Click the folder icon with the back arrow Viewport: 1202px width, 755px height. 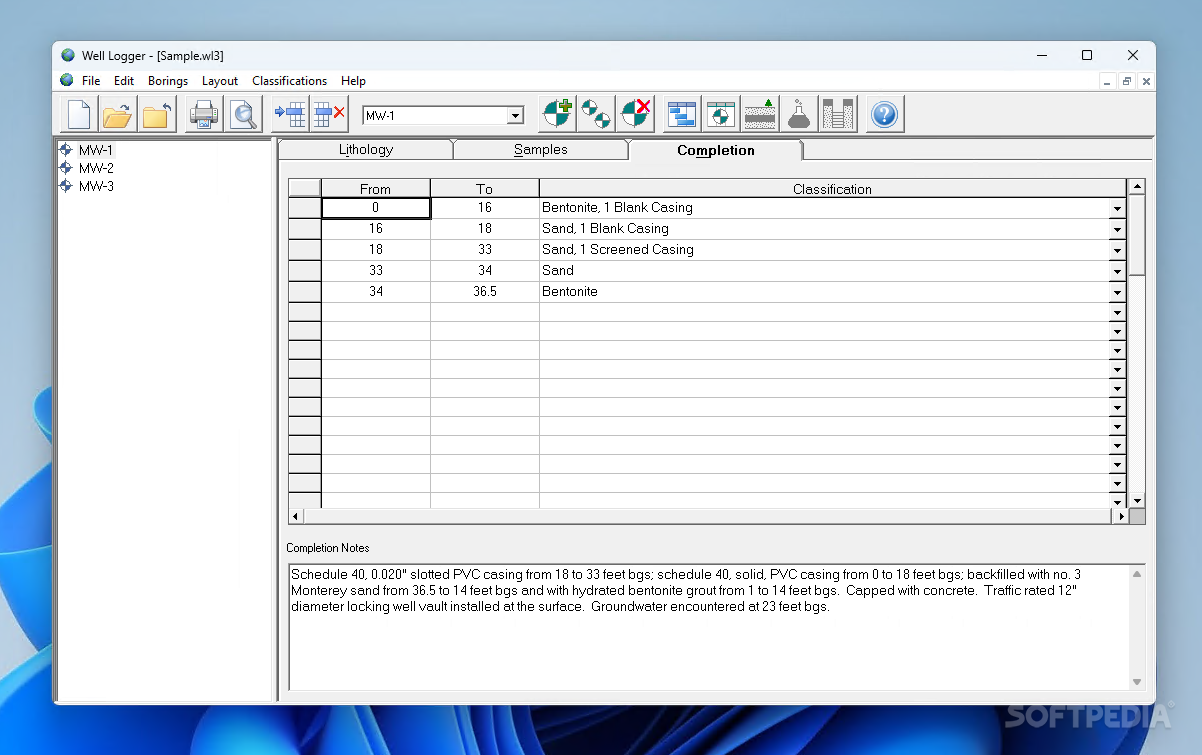157,115
